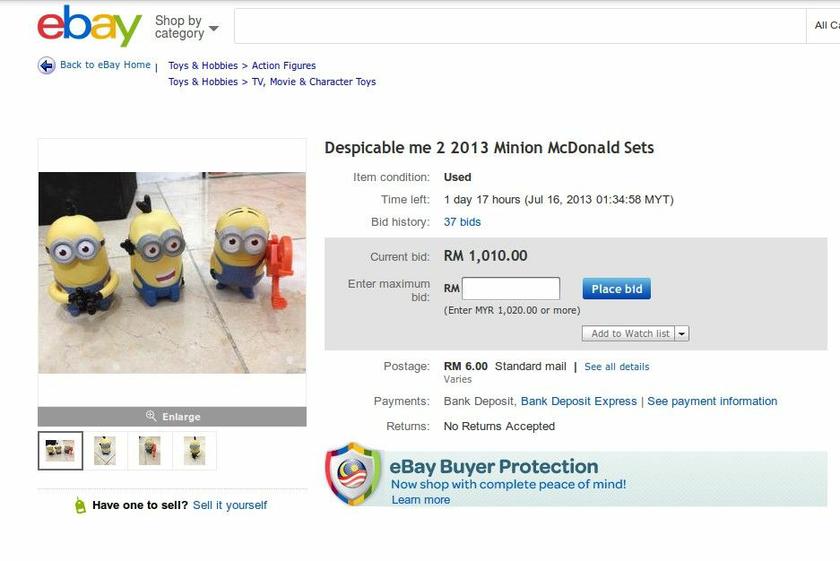Viewport: 840px width, 561px height.
Task: Click the green sell tag icon
Action: point(80,505)
